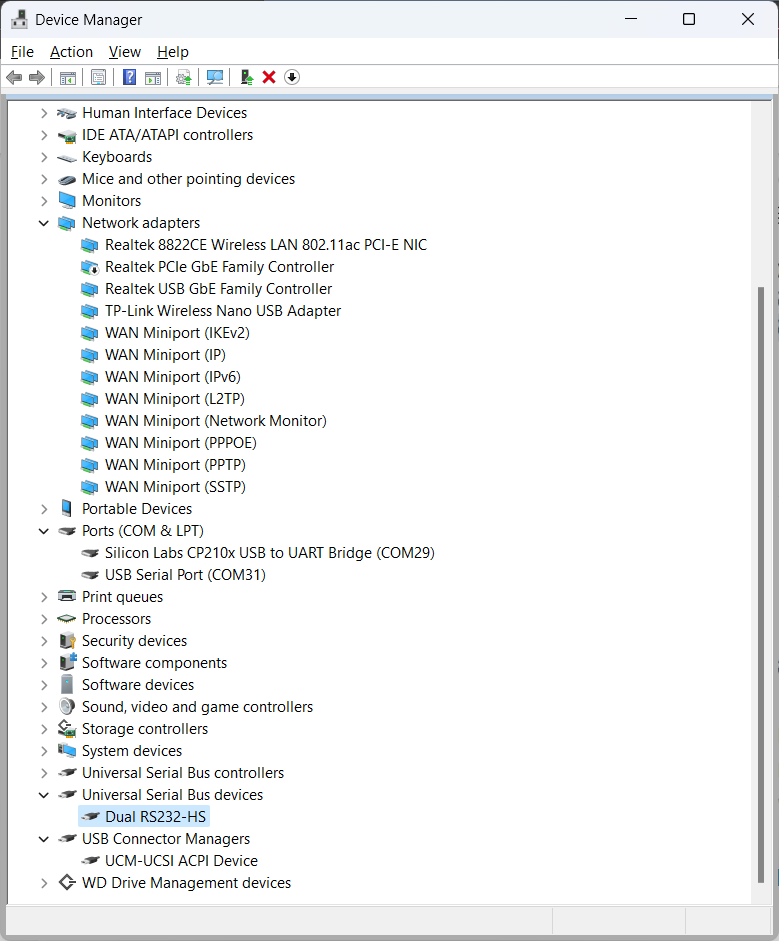Click the Back arrow in the toolbar
This screenshot has width=779, height=941.
14,77
